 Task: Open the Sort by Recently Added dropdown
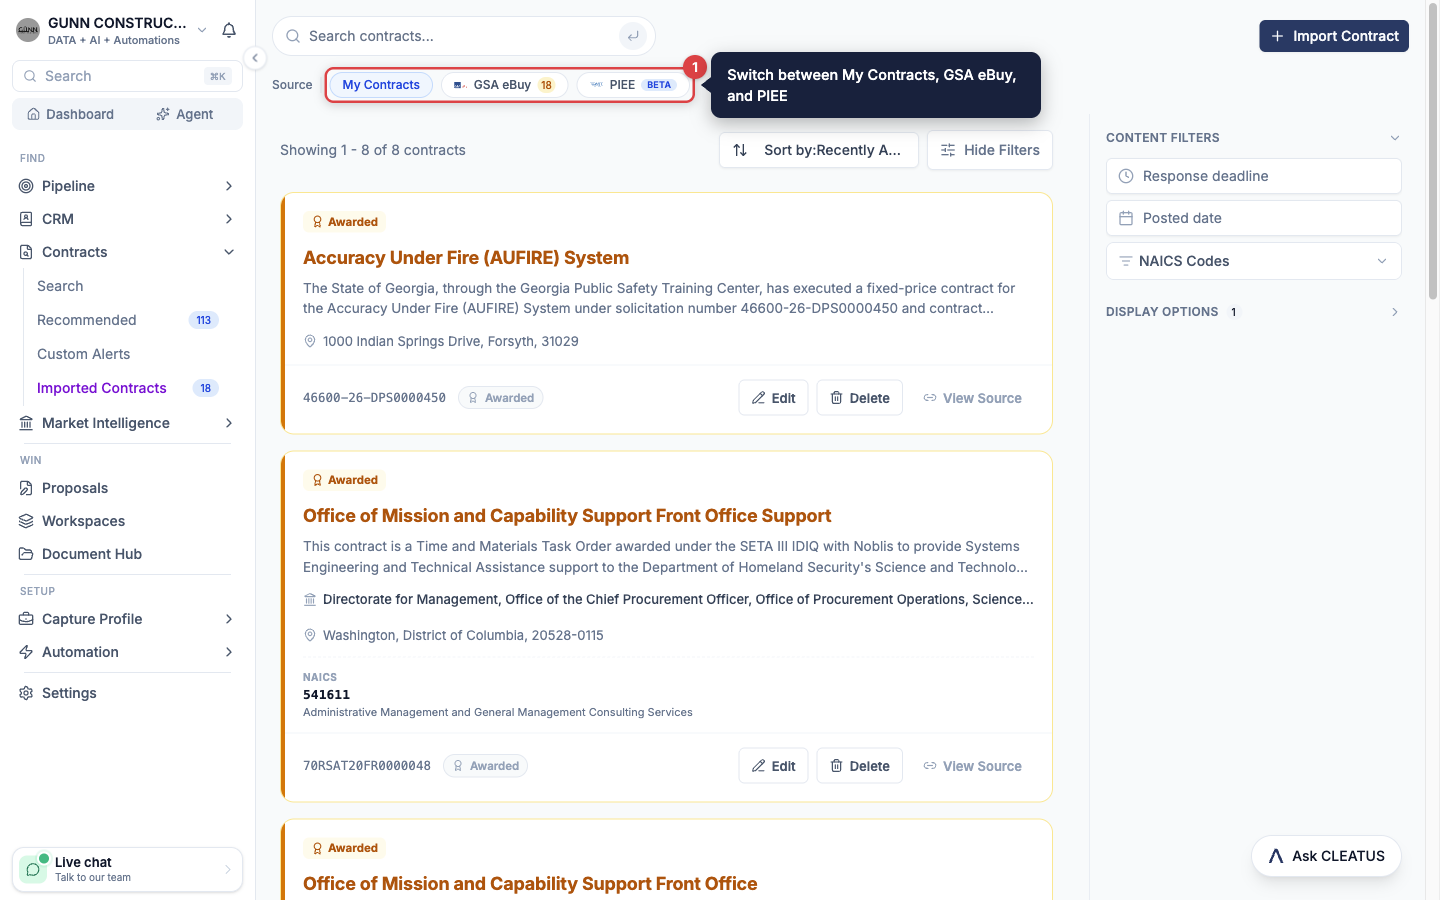coord(818,150)
